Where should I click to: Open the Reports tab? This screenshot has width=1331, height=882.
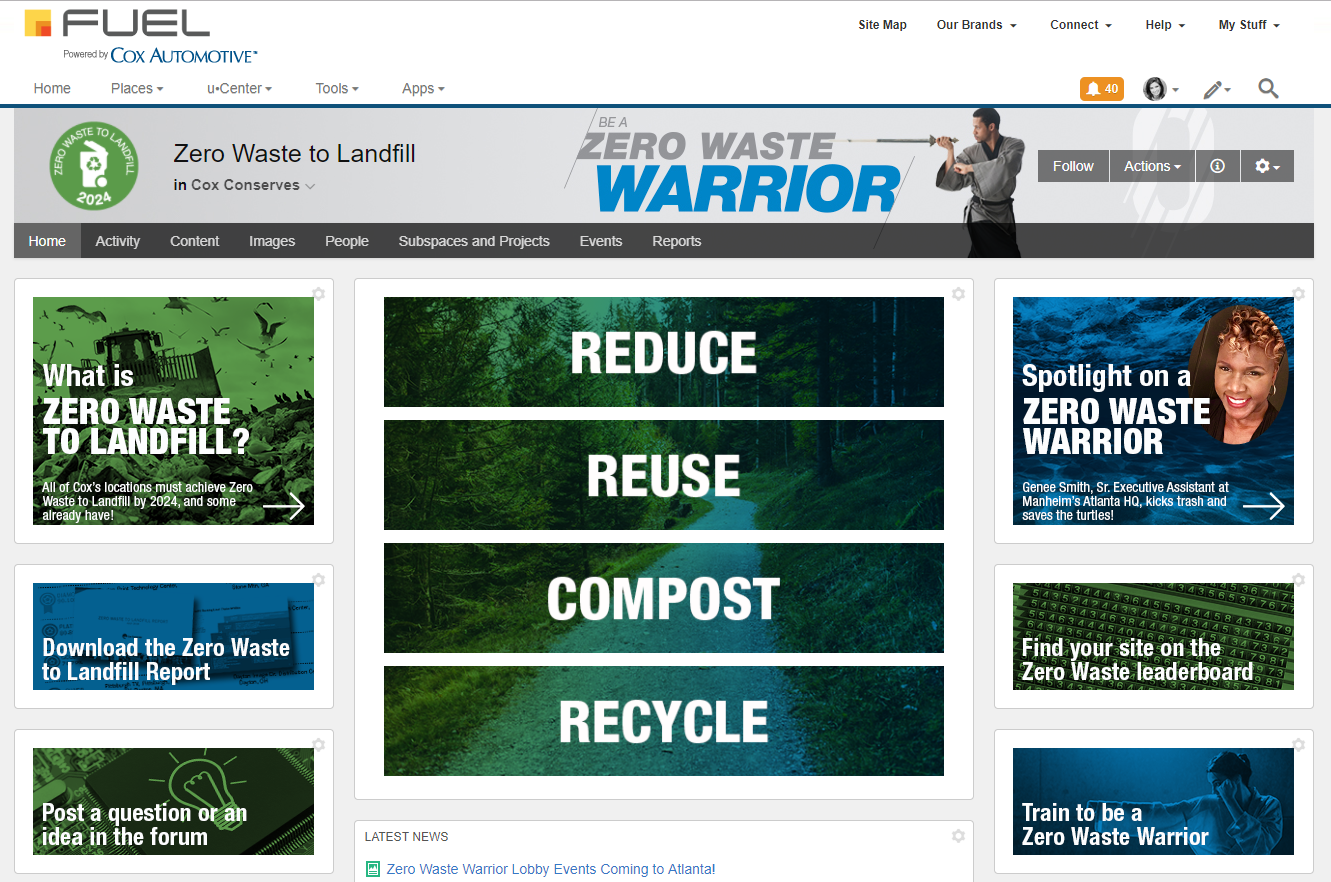(x=677, y=241)
